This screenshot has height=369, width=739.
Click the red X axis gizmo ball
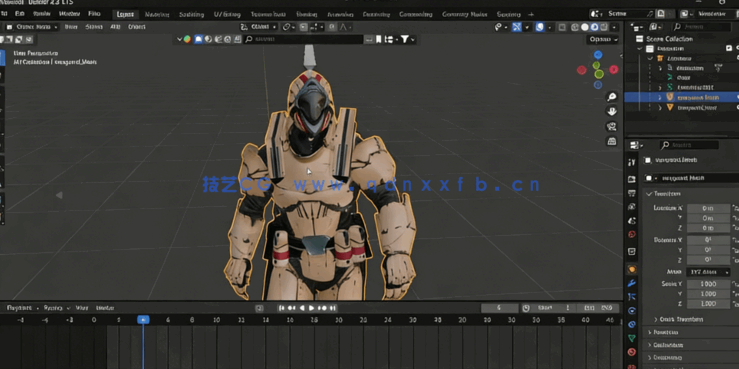(614, 70)
